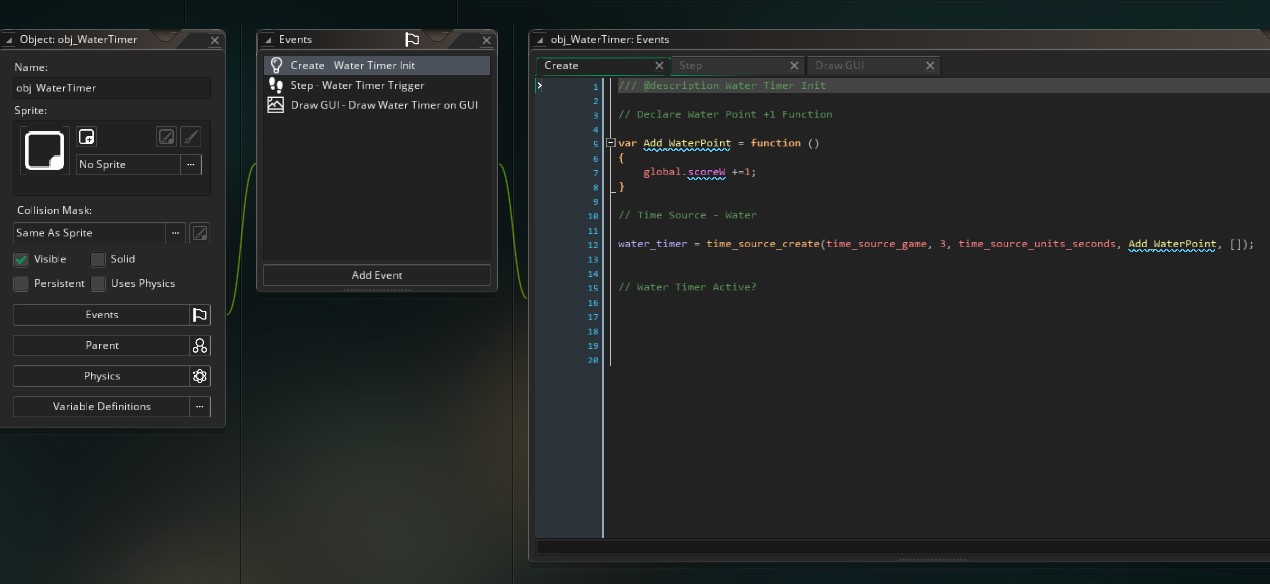Open Variable Definitions

pos(101,407)
